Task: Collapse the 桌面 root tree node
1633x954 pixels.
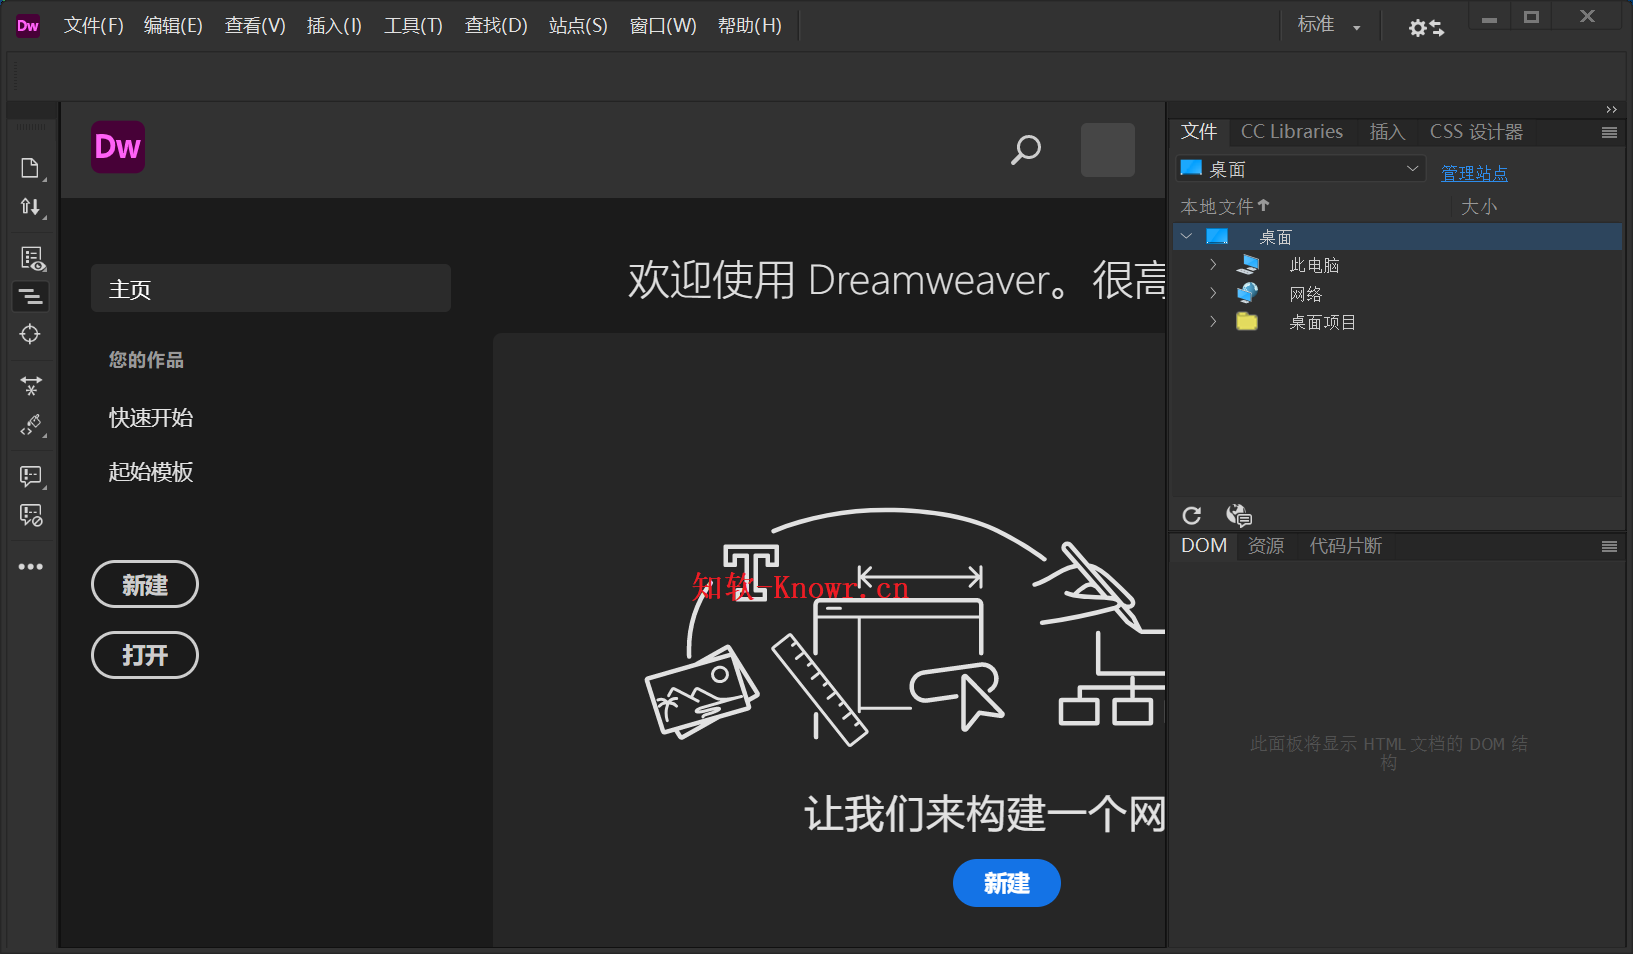Action: pos(1186,237)
